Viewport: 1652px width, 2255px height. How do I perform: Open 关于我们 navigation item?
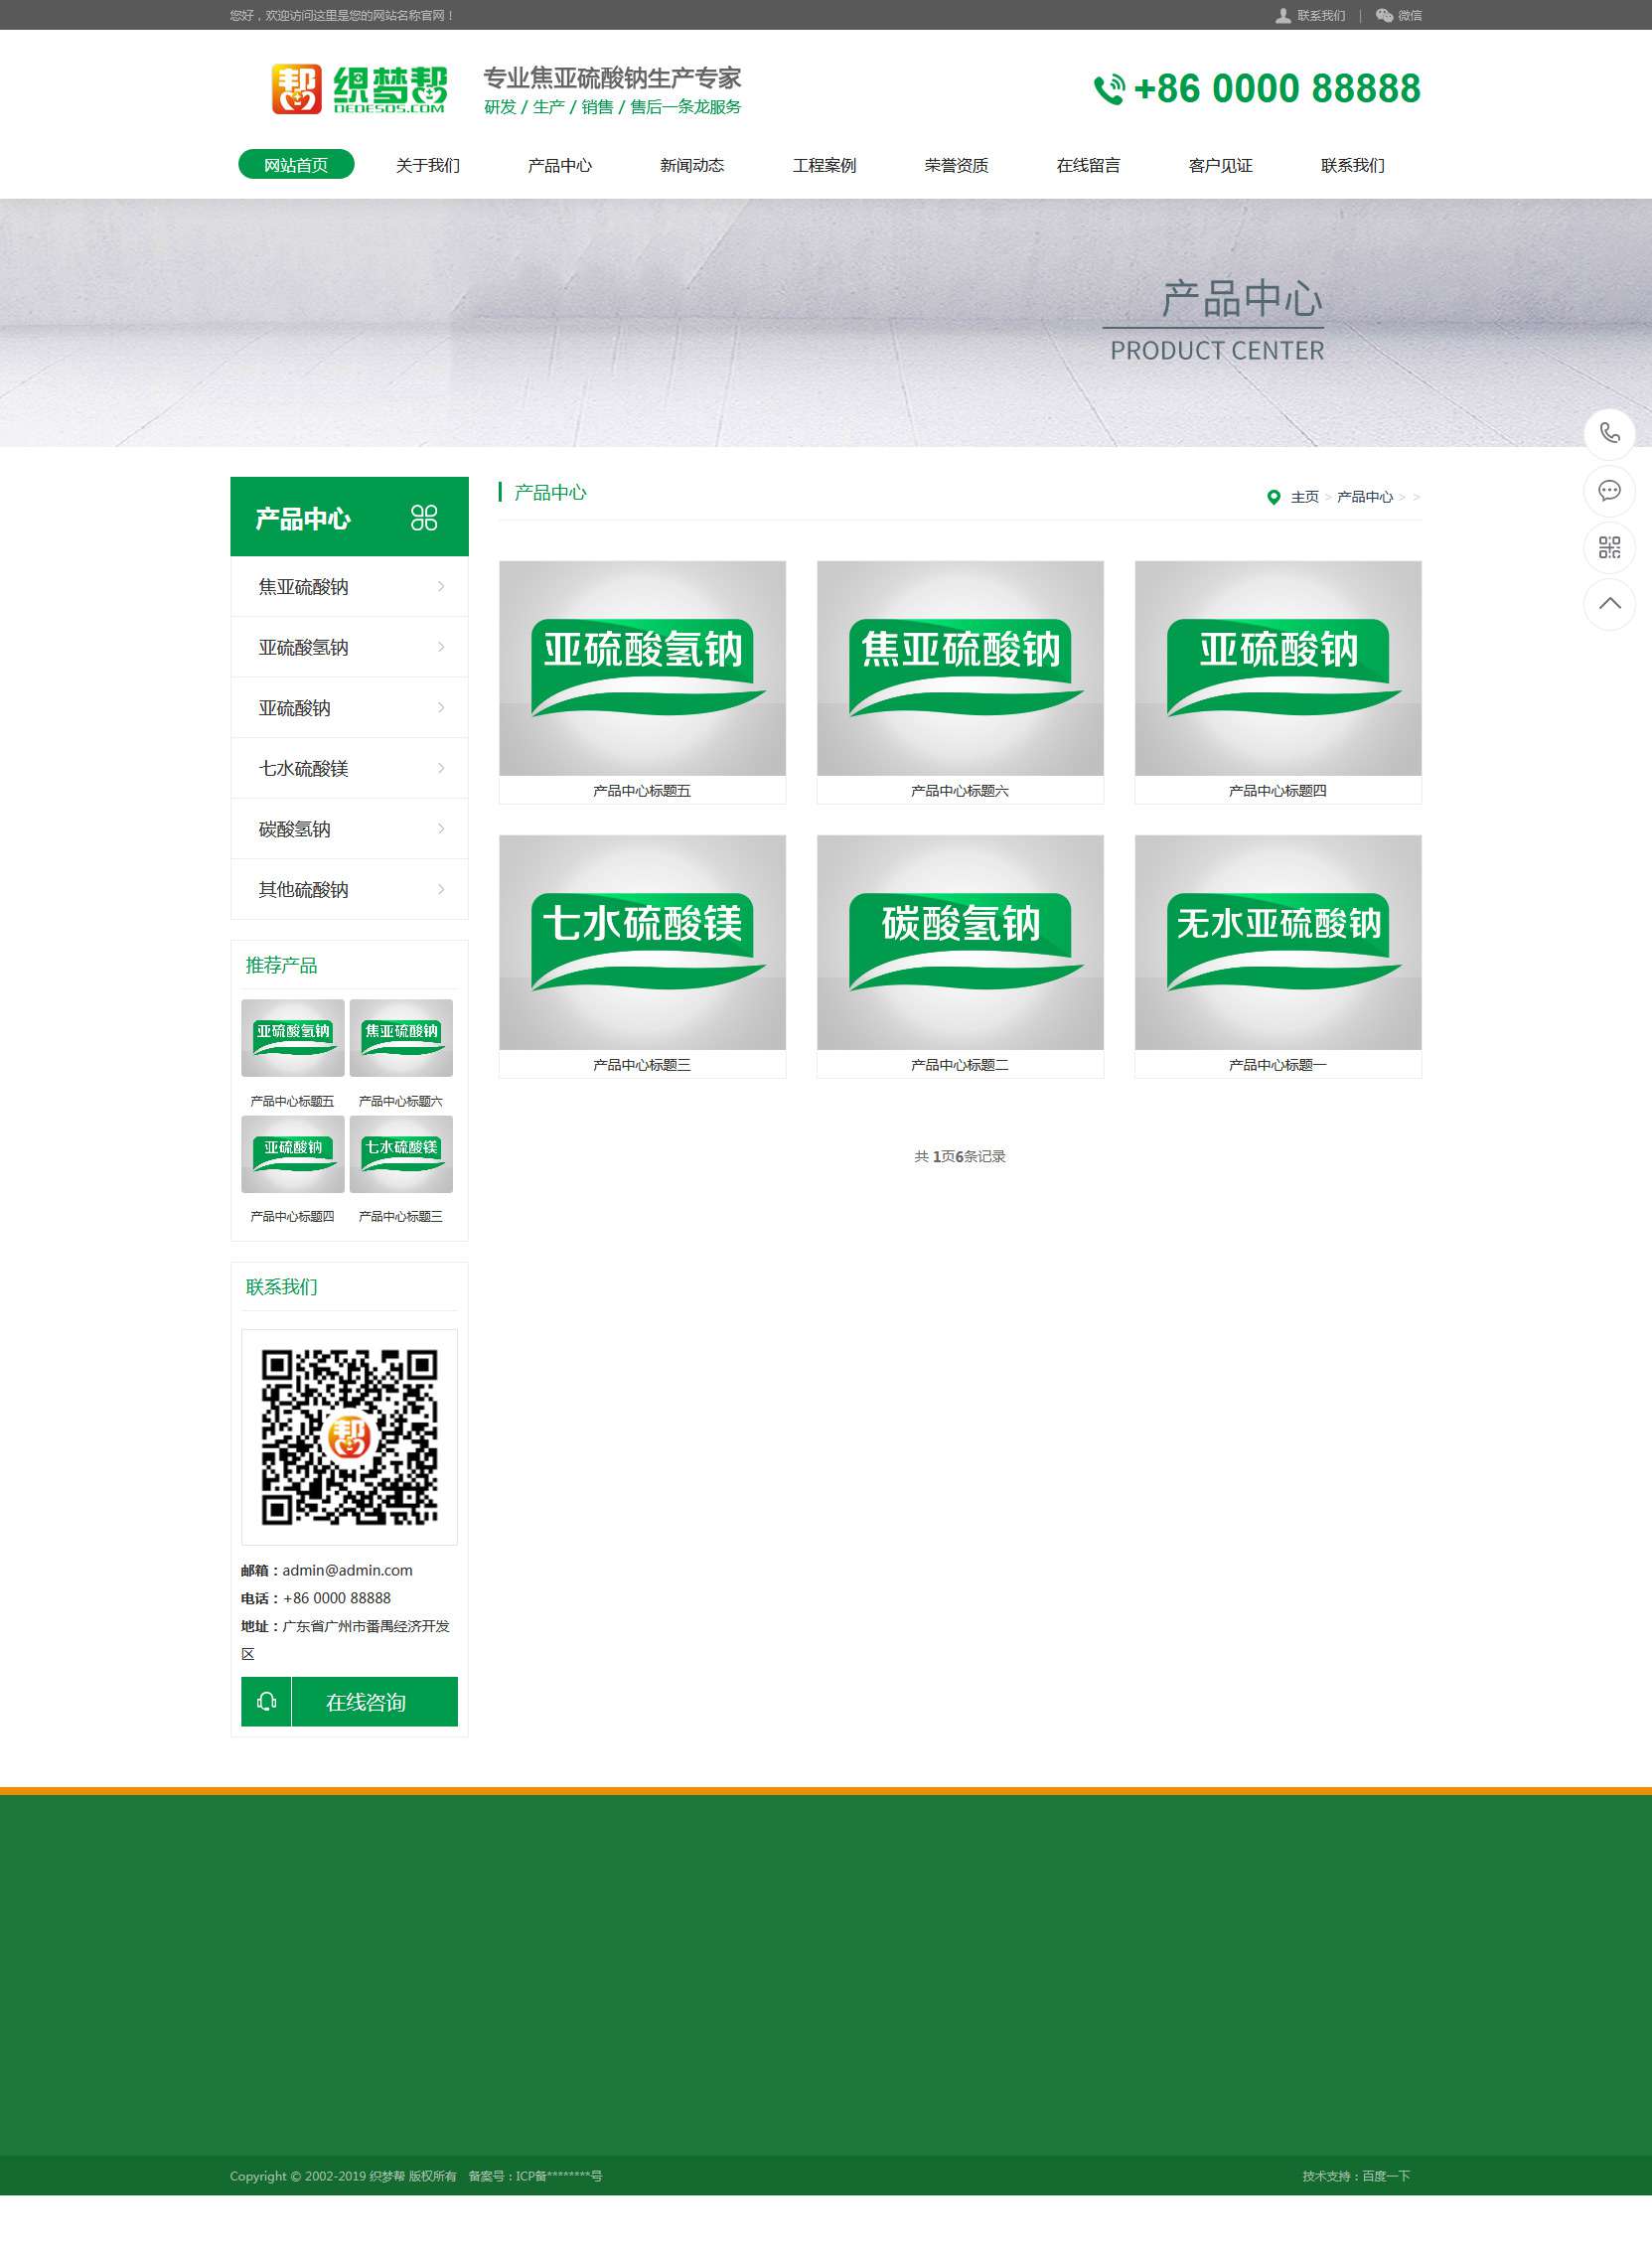coord(428,165)
